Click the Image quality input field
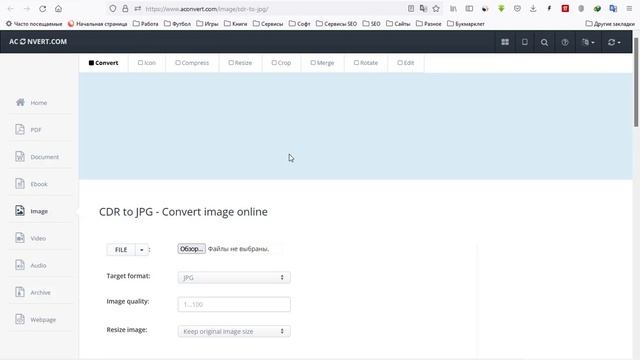640x360 pixels. pos(234,304)
